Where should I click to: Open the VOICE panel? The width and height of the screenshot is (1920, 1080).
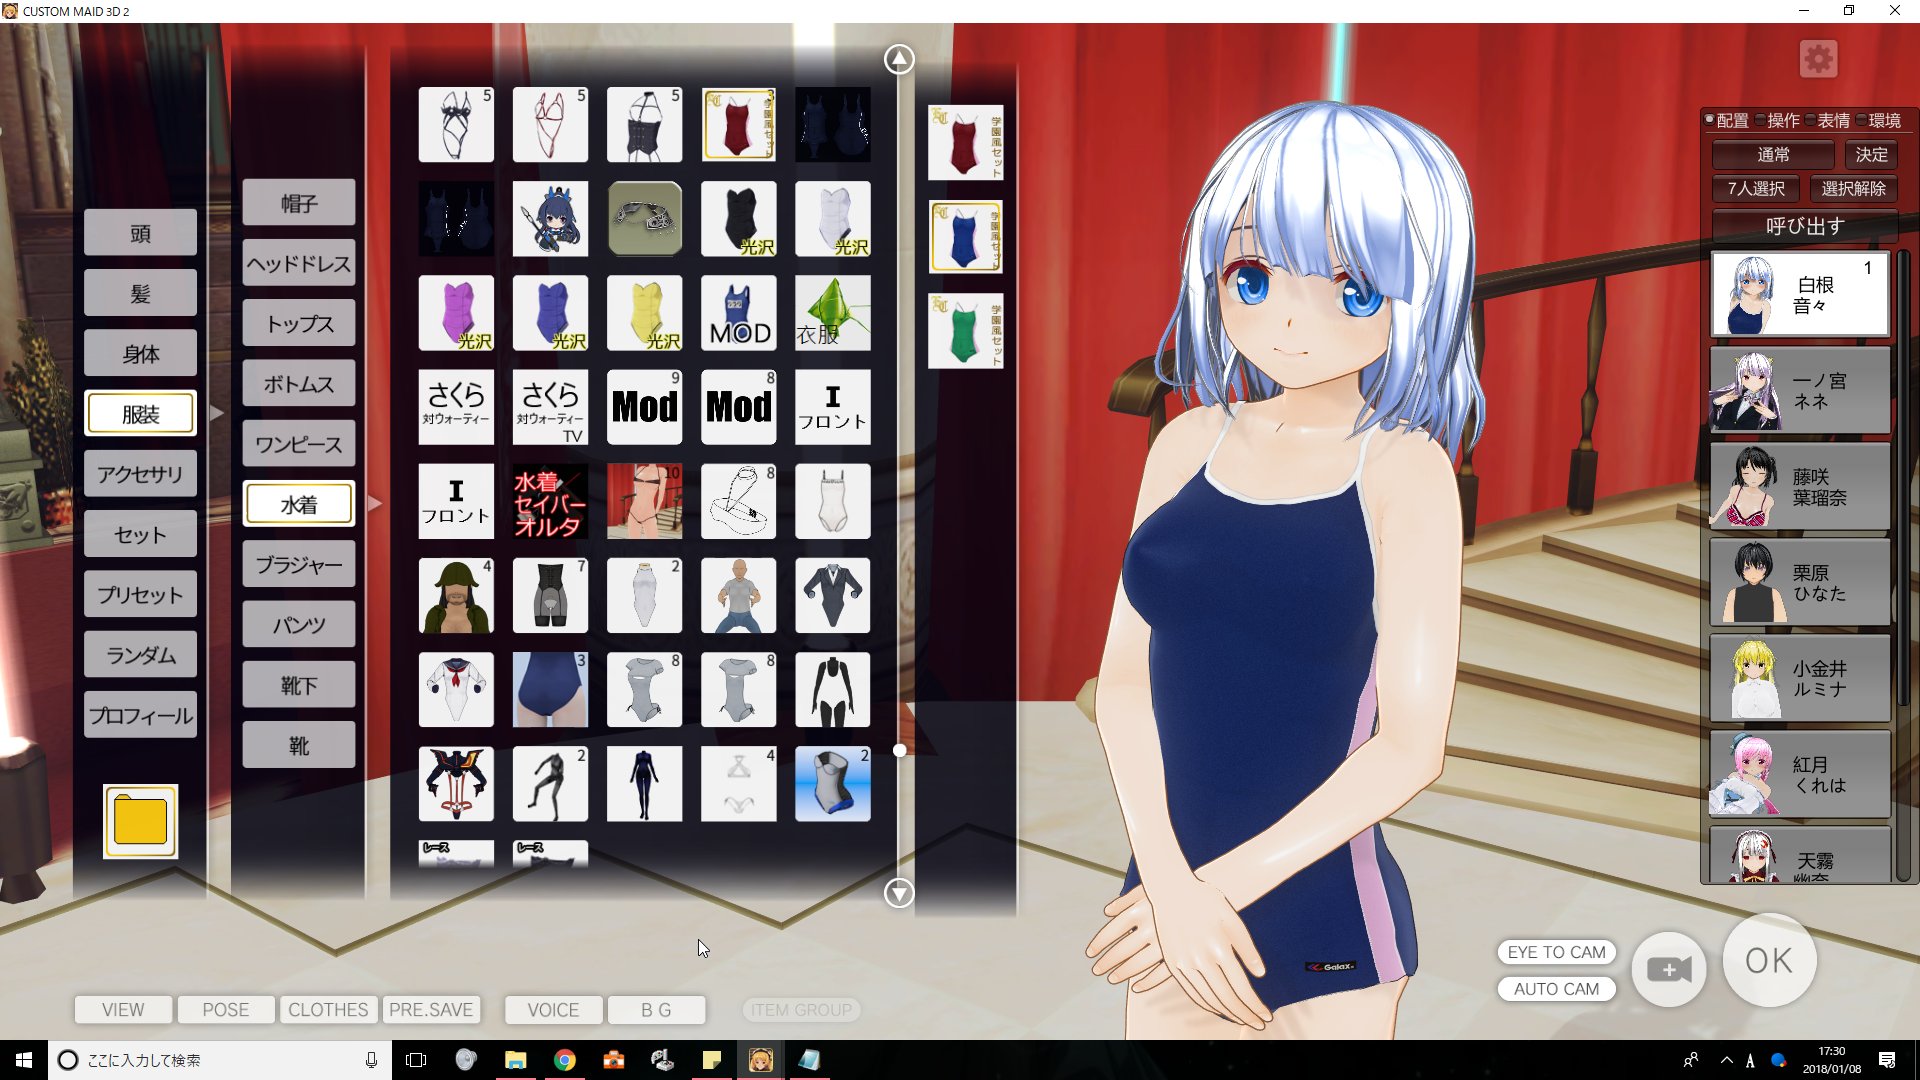point(553,1009)
